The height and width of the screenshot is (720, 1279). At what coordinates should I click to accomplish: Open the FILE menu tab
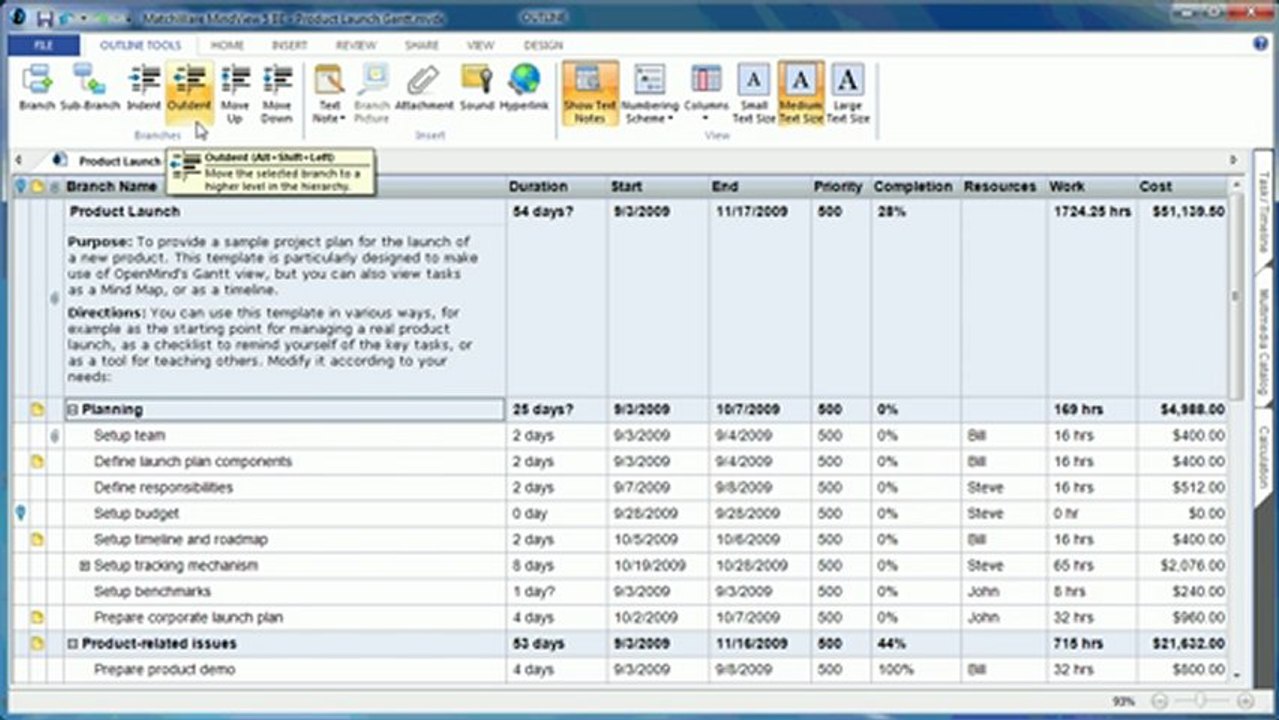43,45
